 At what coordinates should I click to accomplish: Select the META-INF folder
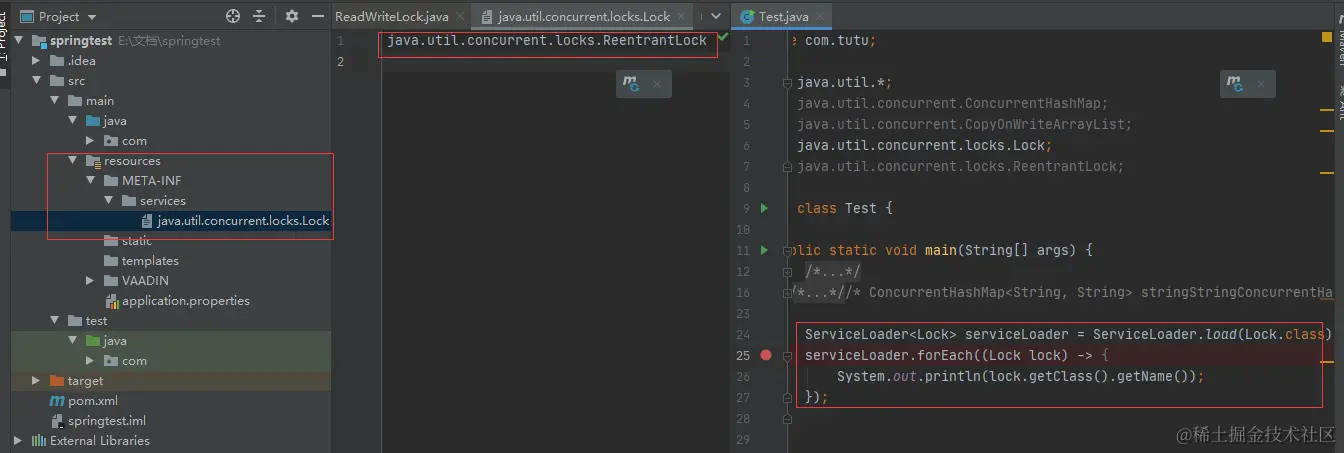(152, 181)
